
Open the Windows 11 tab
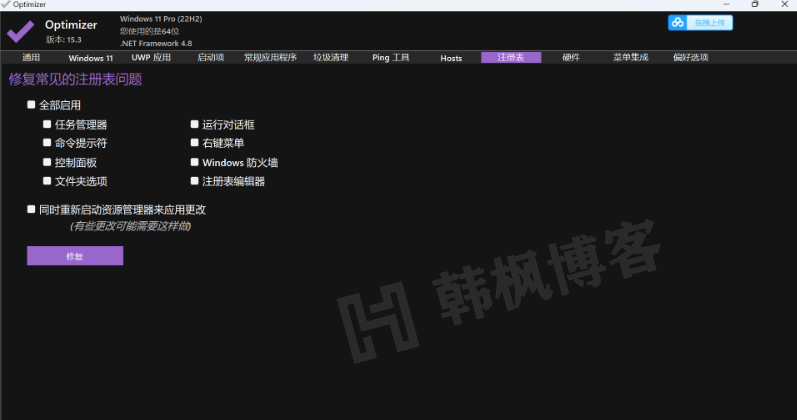point(90,58)
